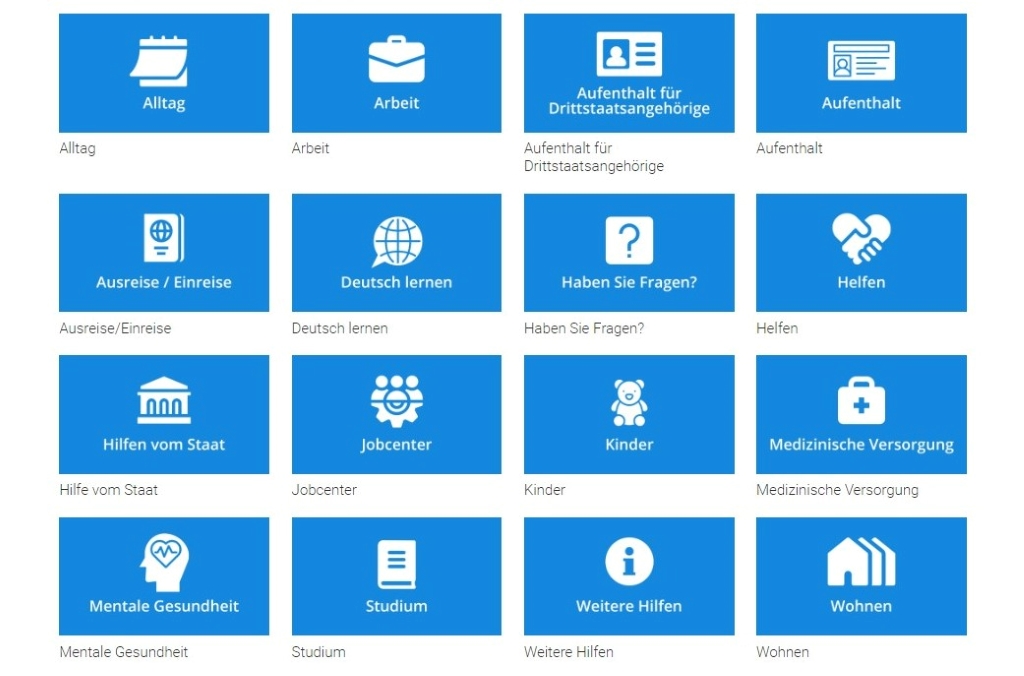Select the book icon for Studium
The width and height of the screenshot is (1024, 676).
396,564
